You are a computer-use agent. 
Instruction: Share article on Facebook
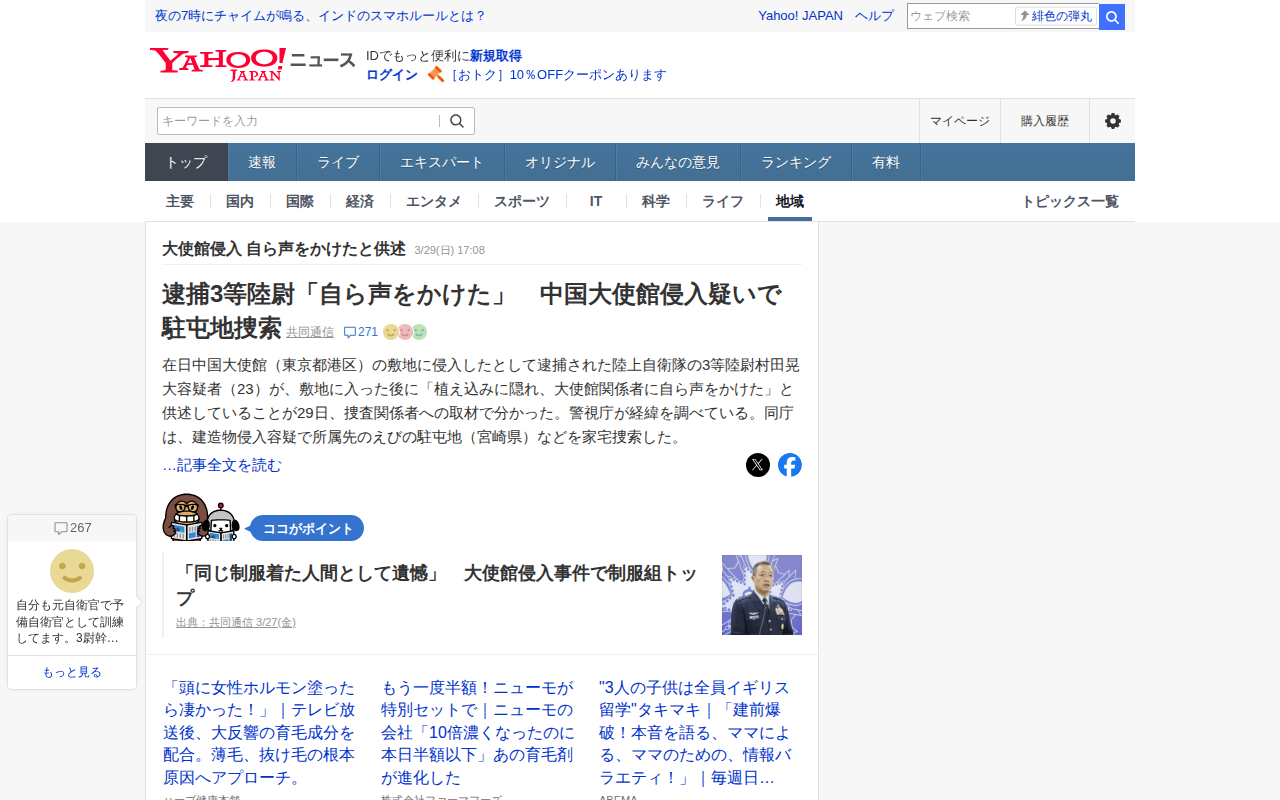pyautogui.click(x=790, y=465)
